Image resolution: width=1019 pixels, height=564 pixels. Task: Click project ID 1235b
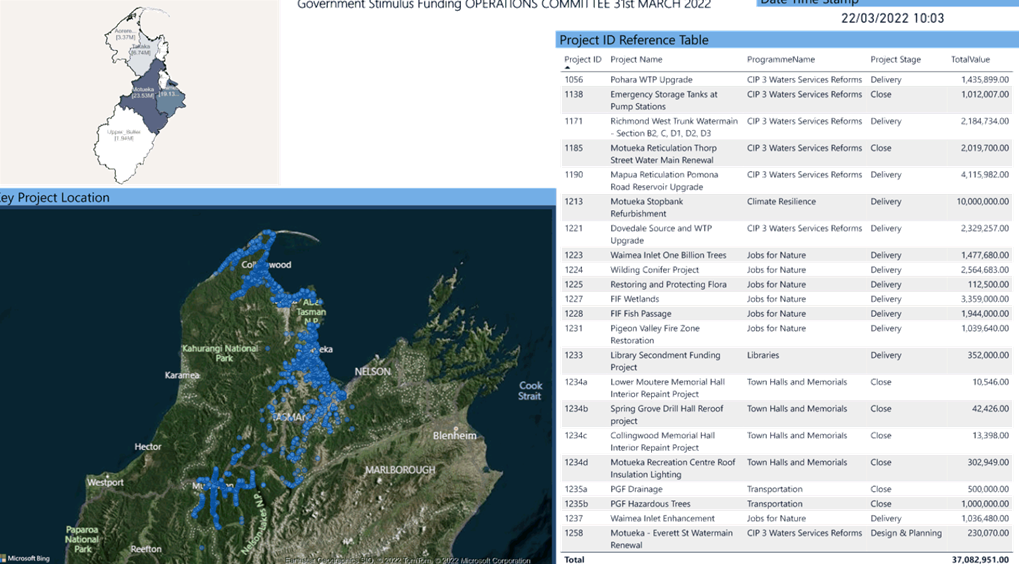pos(576,504)
